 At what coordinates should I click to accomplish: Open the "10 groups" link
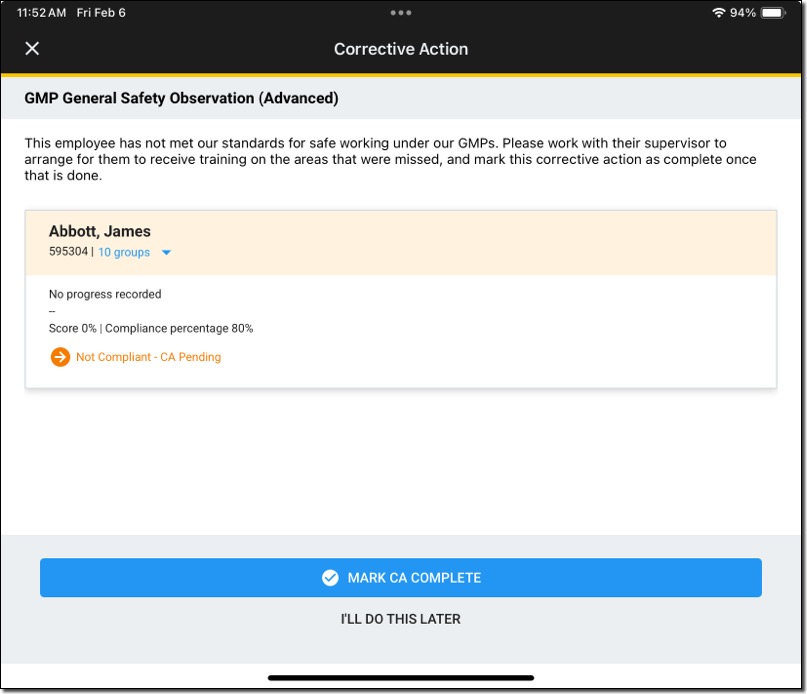click(124, 253)
